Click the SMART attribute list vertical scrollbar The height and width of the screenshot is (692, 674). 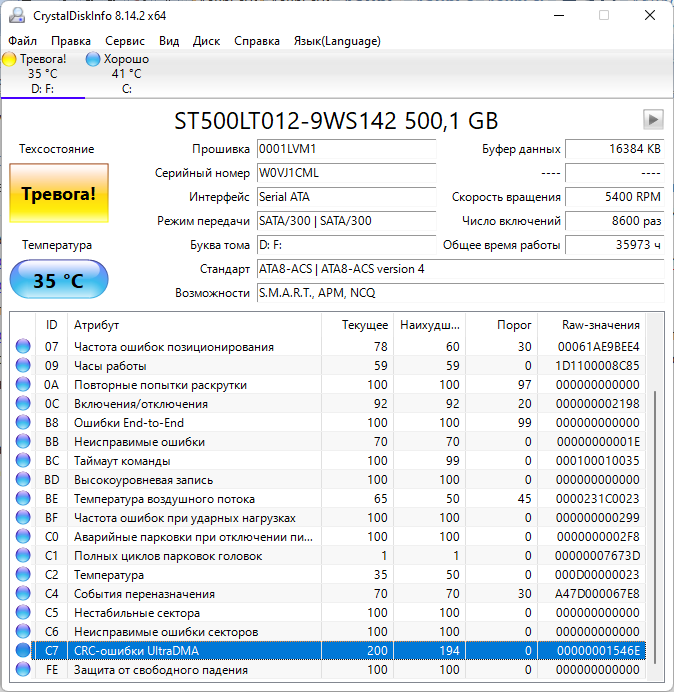654,527
